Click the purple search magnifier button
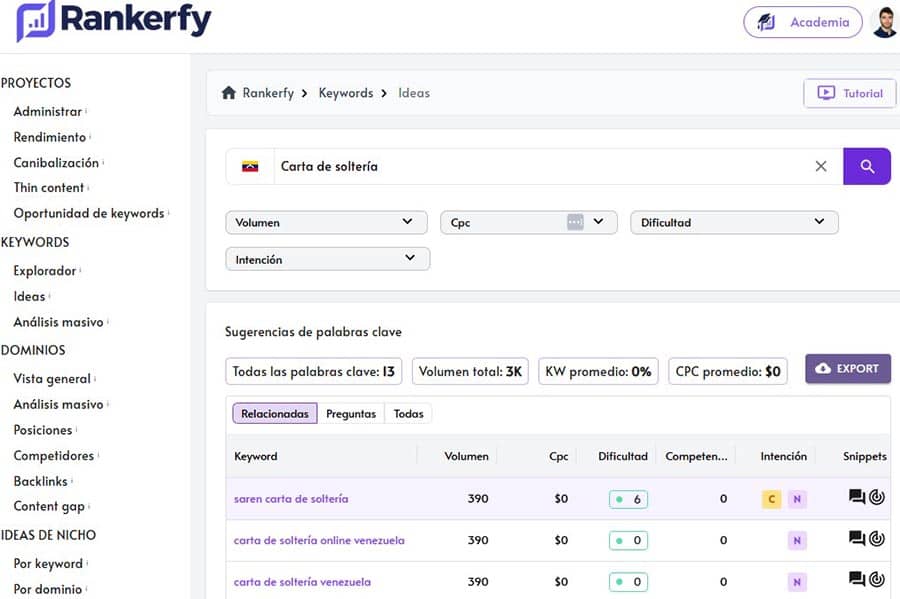The image size is (900, 599). tap(866, 166)
